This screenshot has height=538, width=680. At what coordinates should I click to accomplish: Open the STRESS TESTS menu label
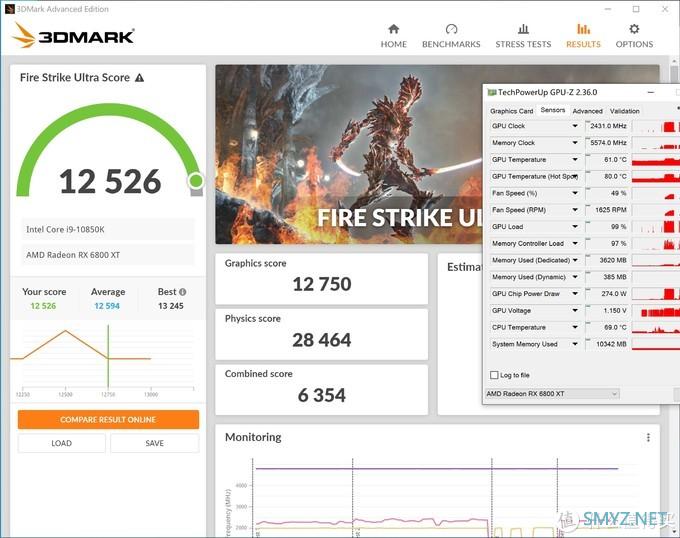click(x=523, y=44)
